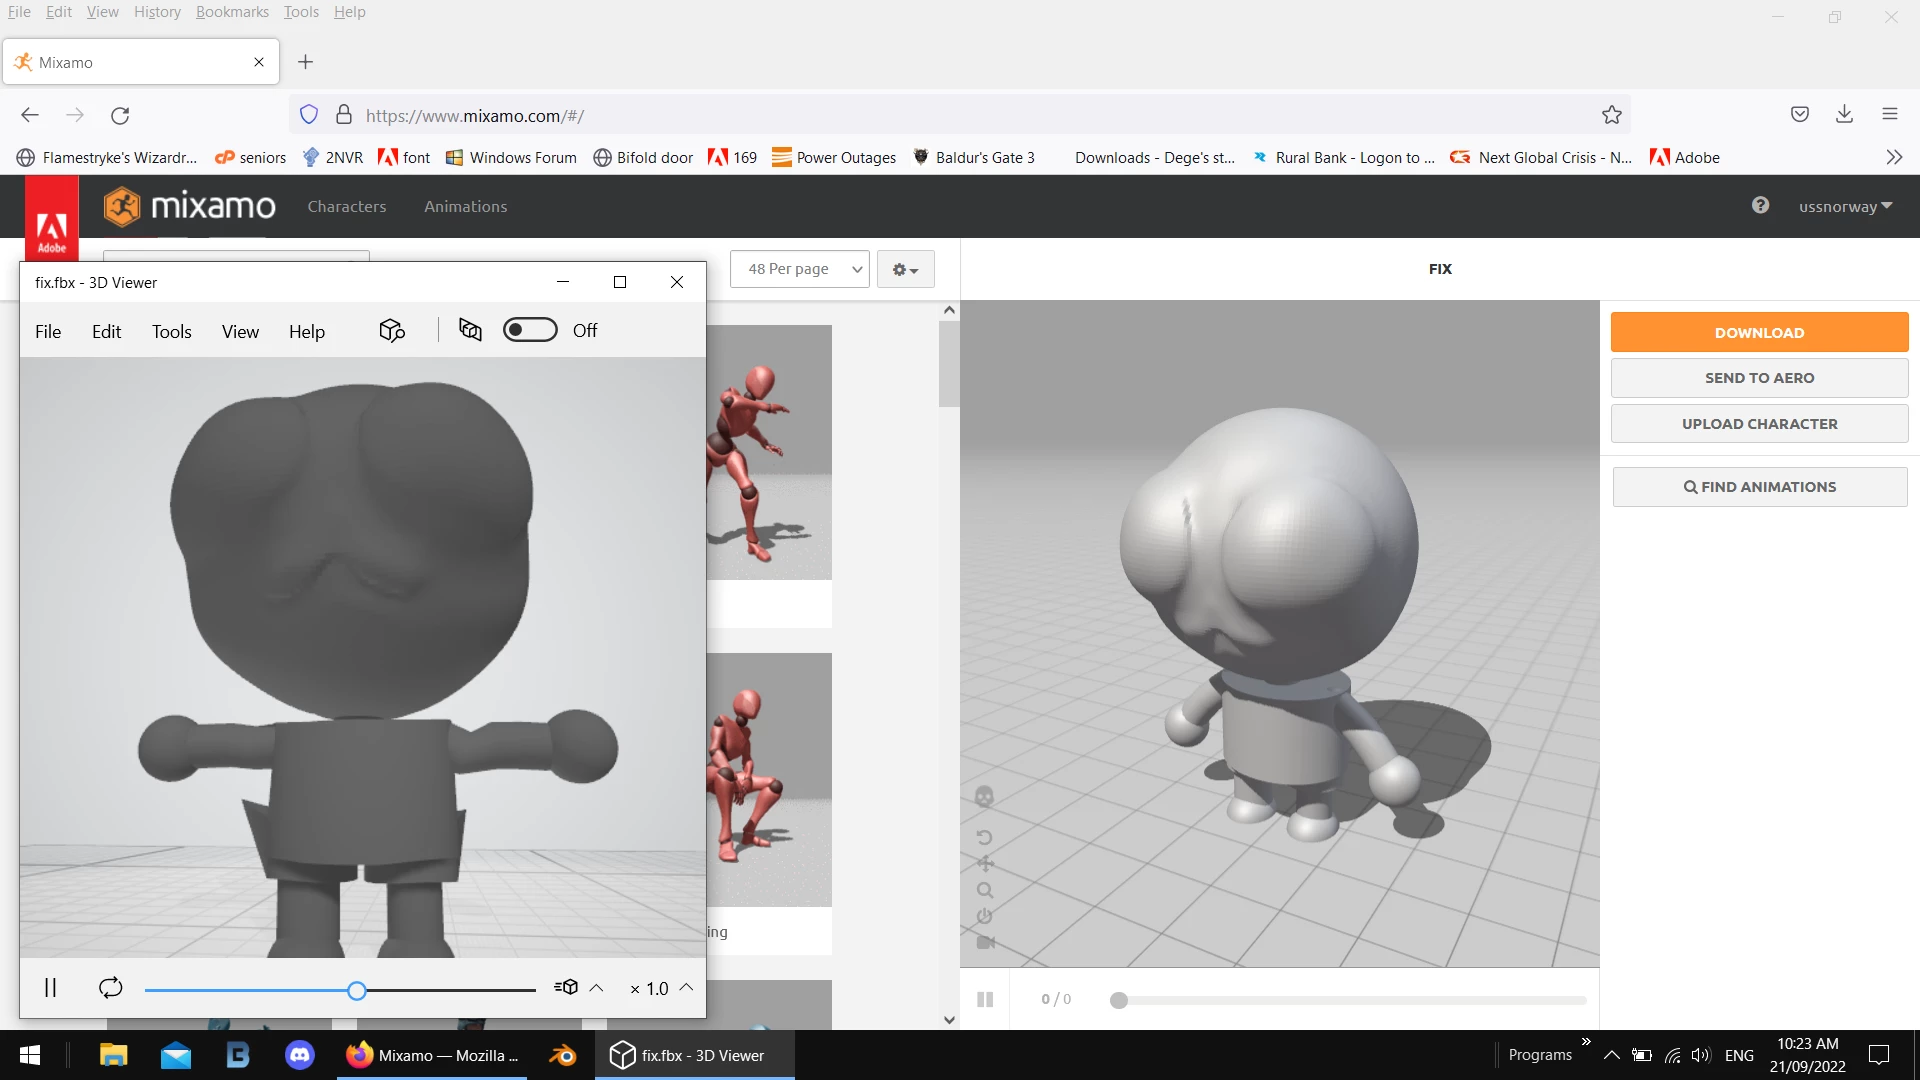The height and width of the screenshot is (1080, 1920).
Task: Open the Tools menu in 3D Viewer
Action: click(171, 332)
